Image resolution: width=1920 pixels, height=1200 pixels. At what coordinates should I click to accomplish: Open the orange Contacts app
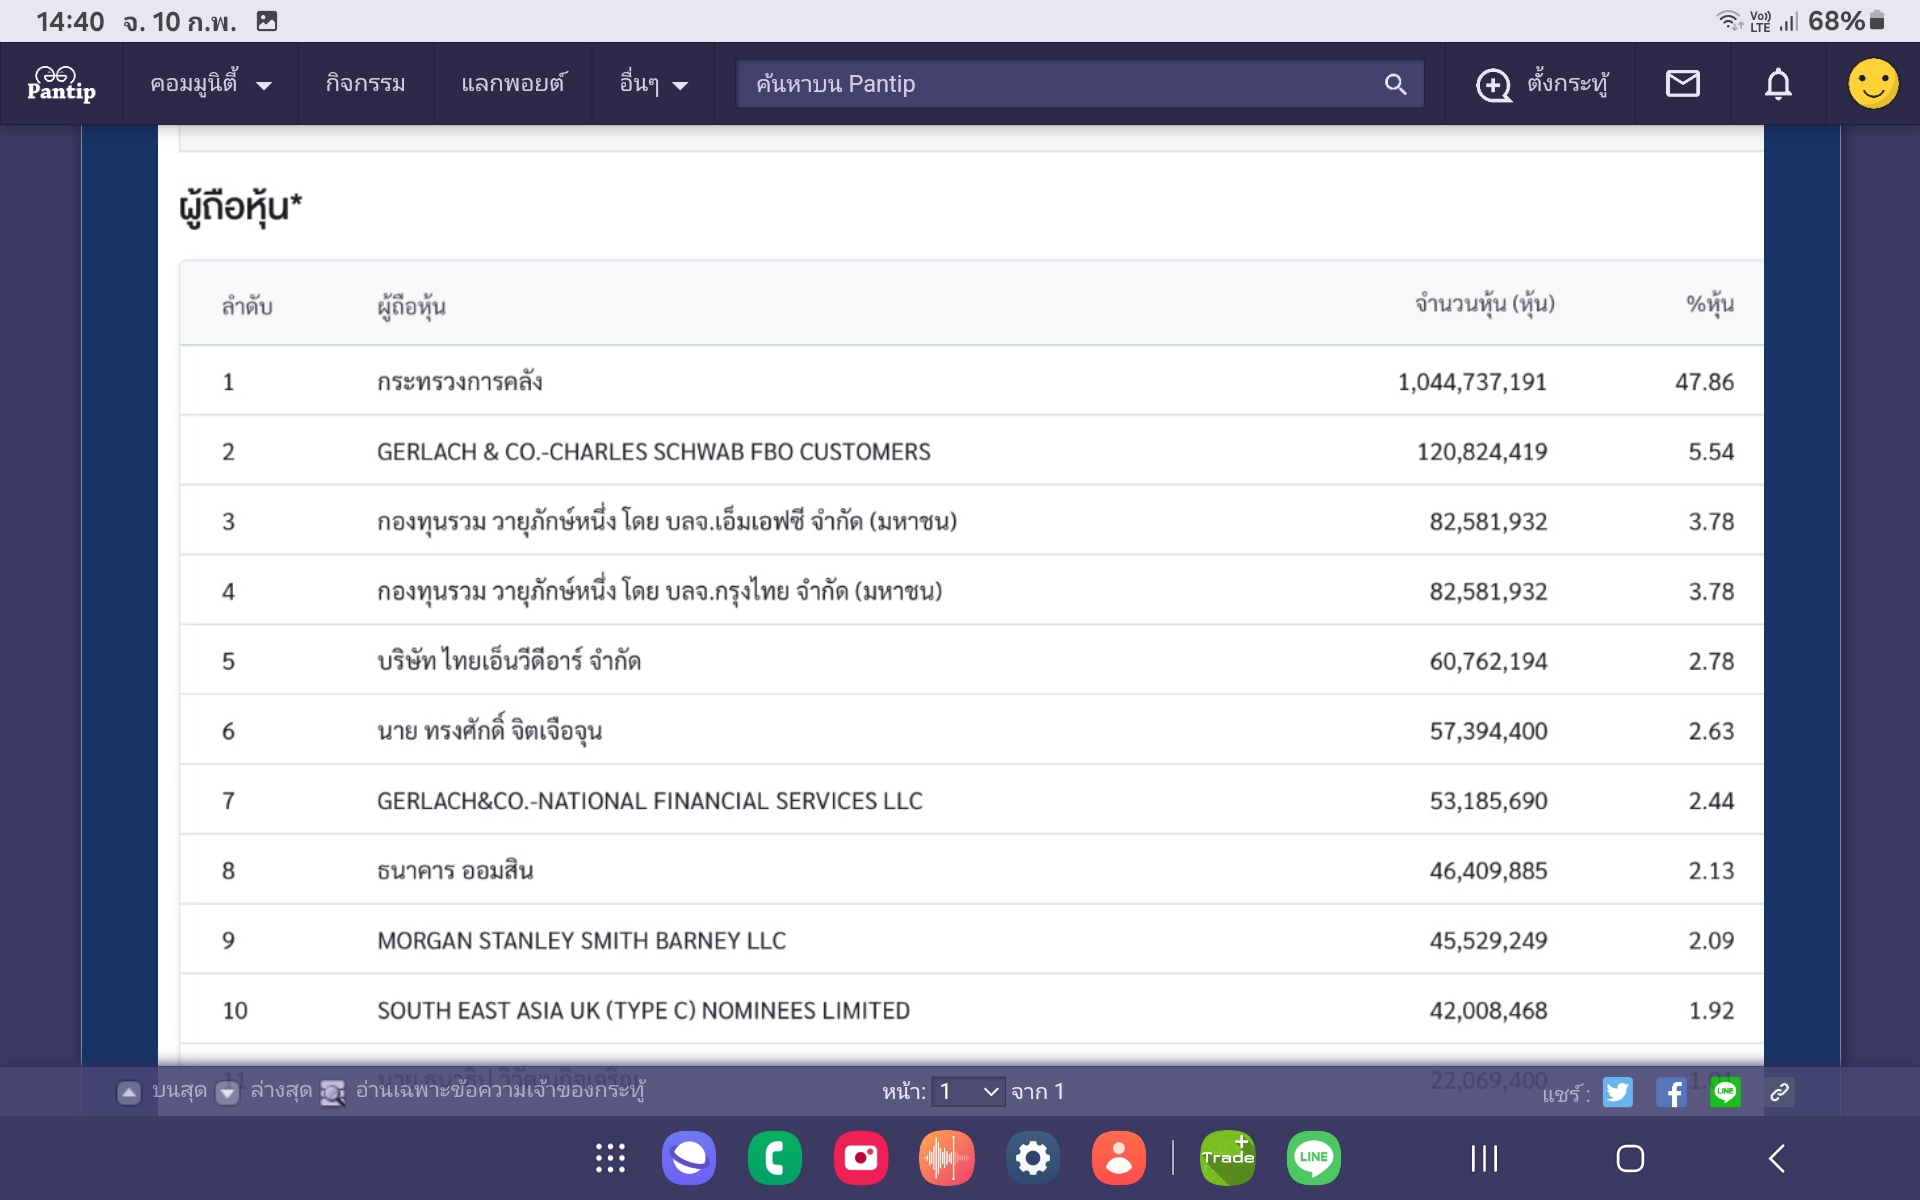pos(1119,1158)
